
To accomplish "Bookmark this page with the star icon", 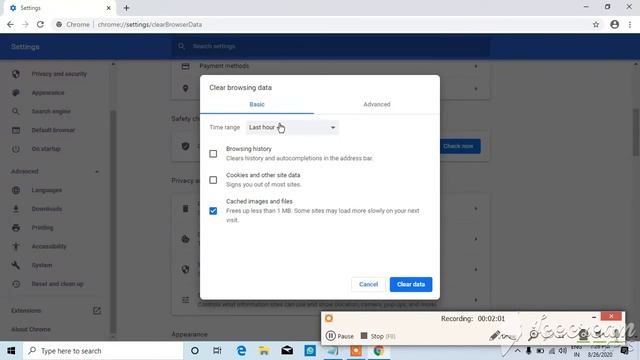I will [x=596, y=24].
